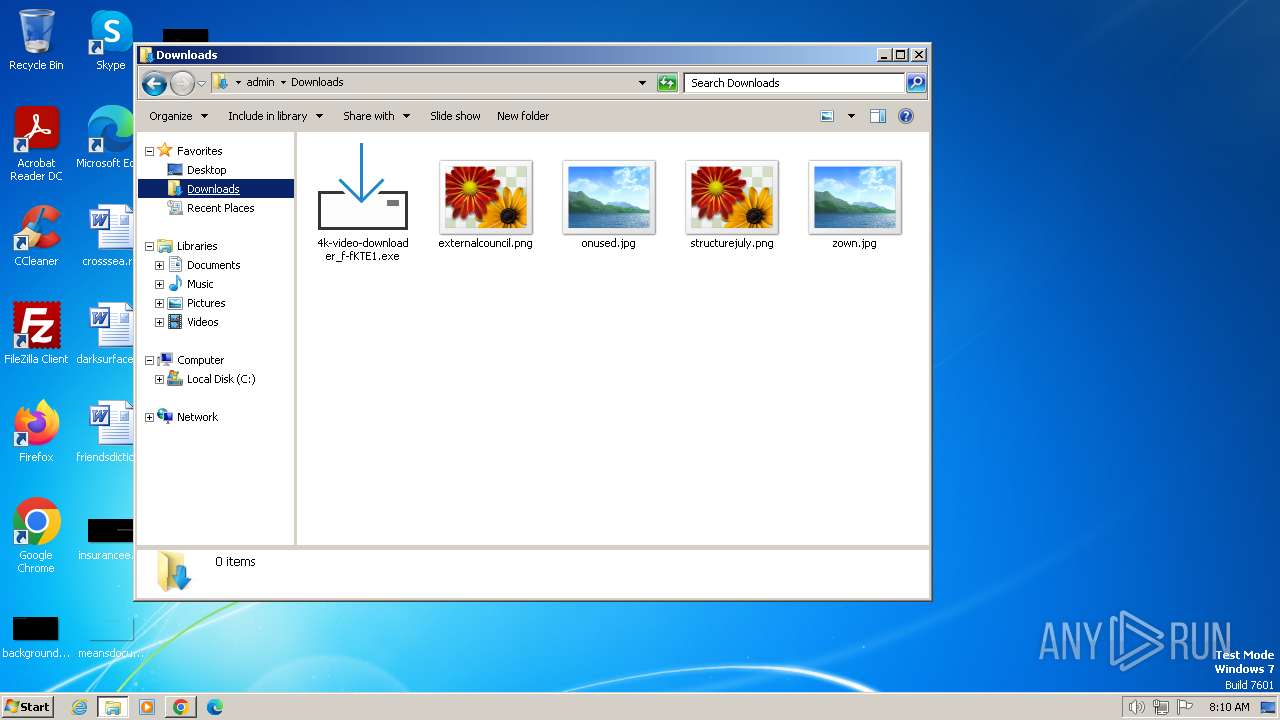
Task: Click the search magnifier icon
Action: point(915,83)
